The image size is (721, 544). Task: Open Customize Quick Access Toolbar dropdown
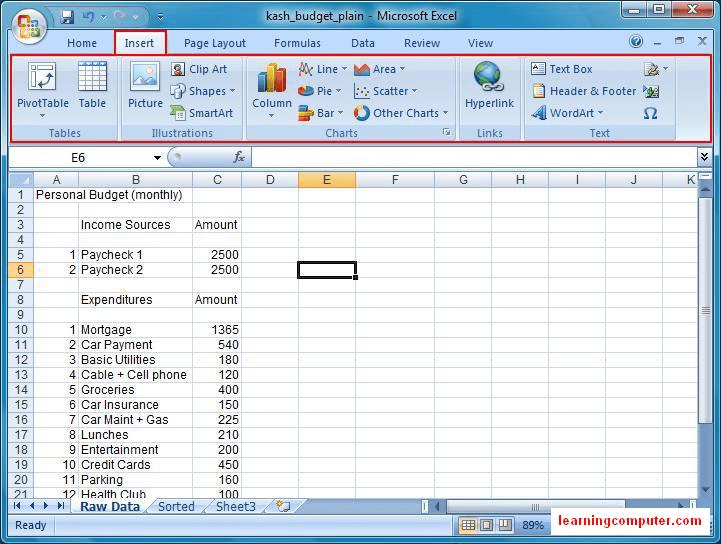pos(160,17)
